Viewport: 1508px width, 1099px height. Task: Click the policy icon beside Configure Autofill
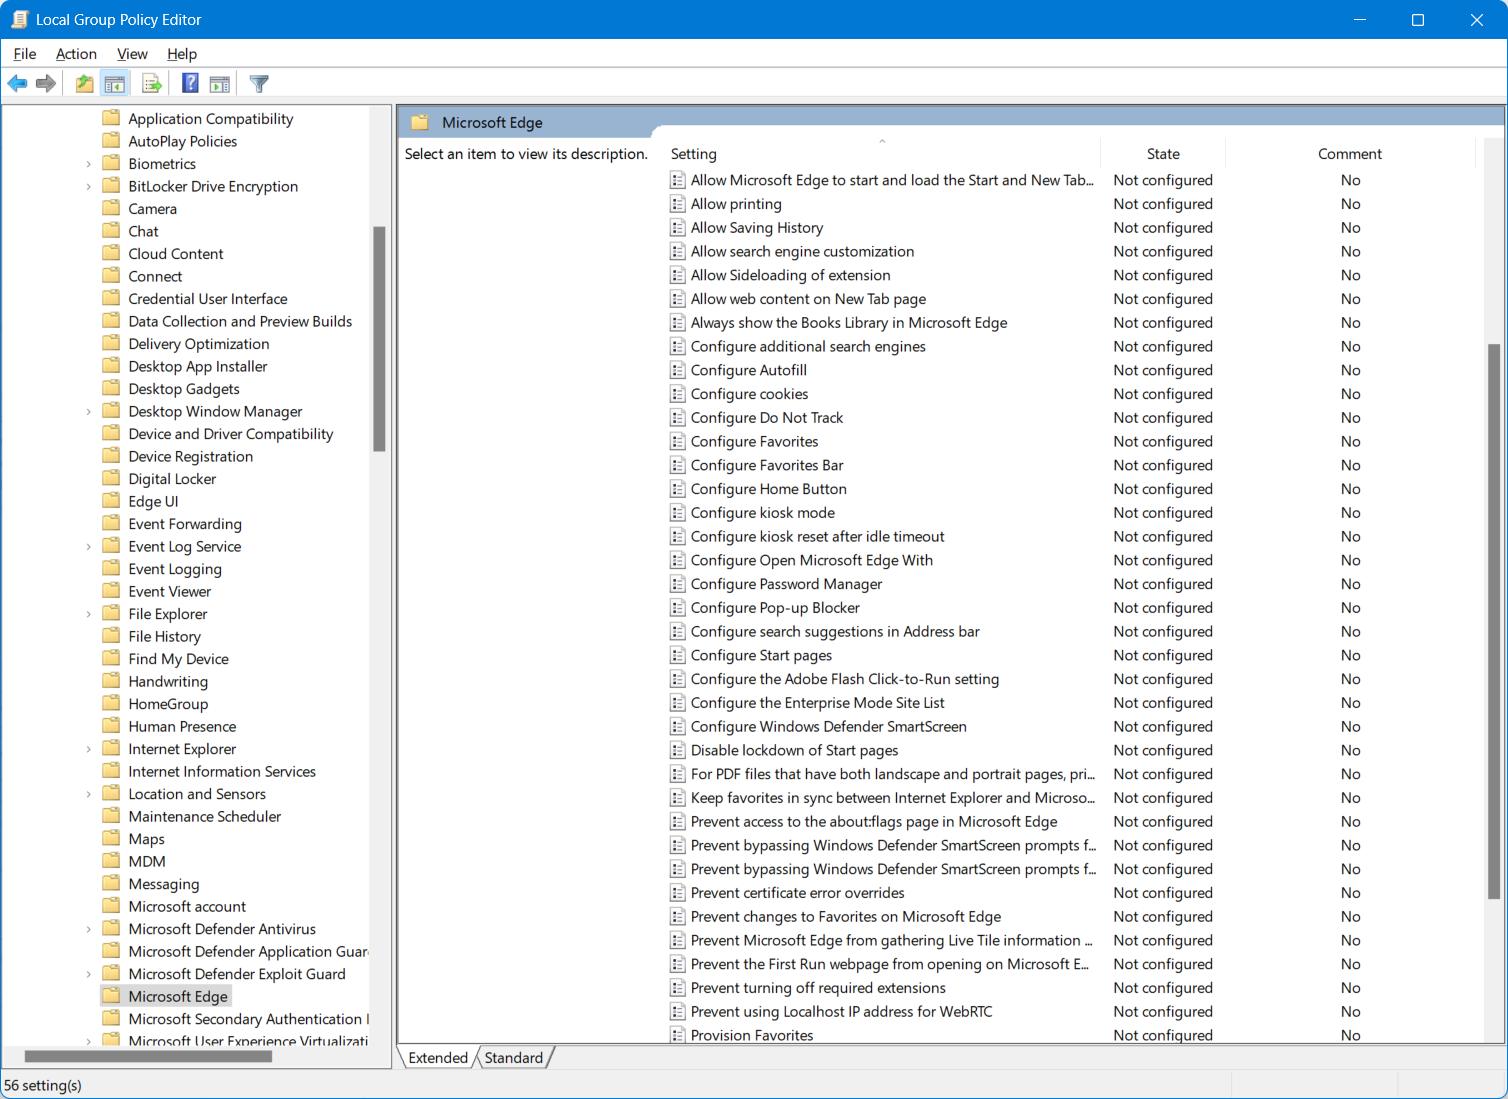coord(677,370)
